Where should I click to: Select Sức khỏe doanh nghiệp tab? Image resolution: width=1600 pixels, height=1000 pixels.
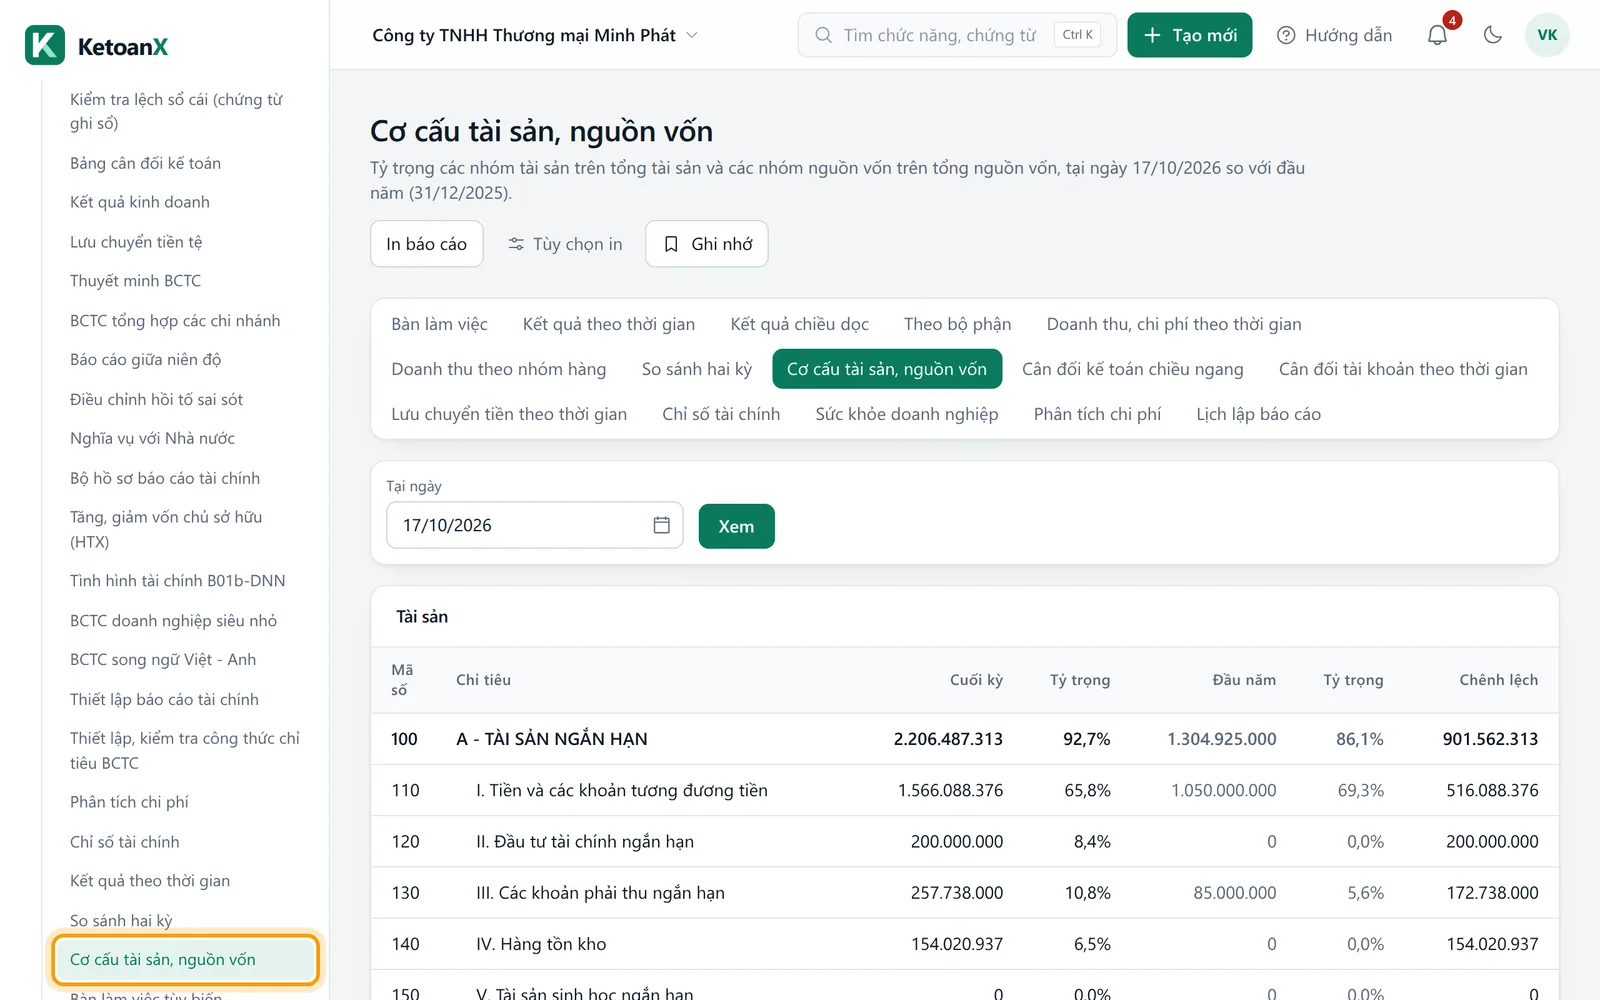[x=907, y=414]
